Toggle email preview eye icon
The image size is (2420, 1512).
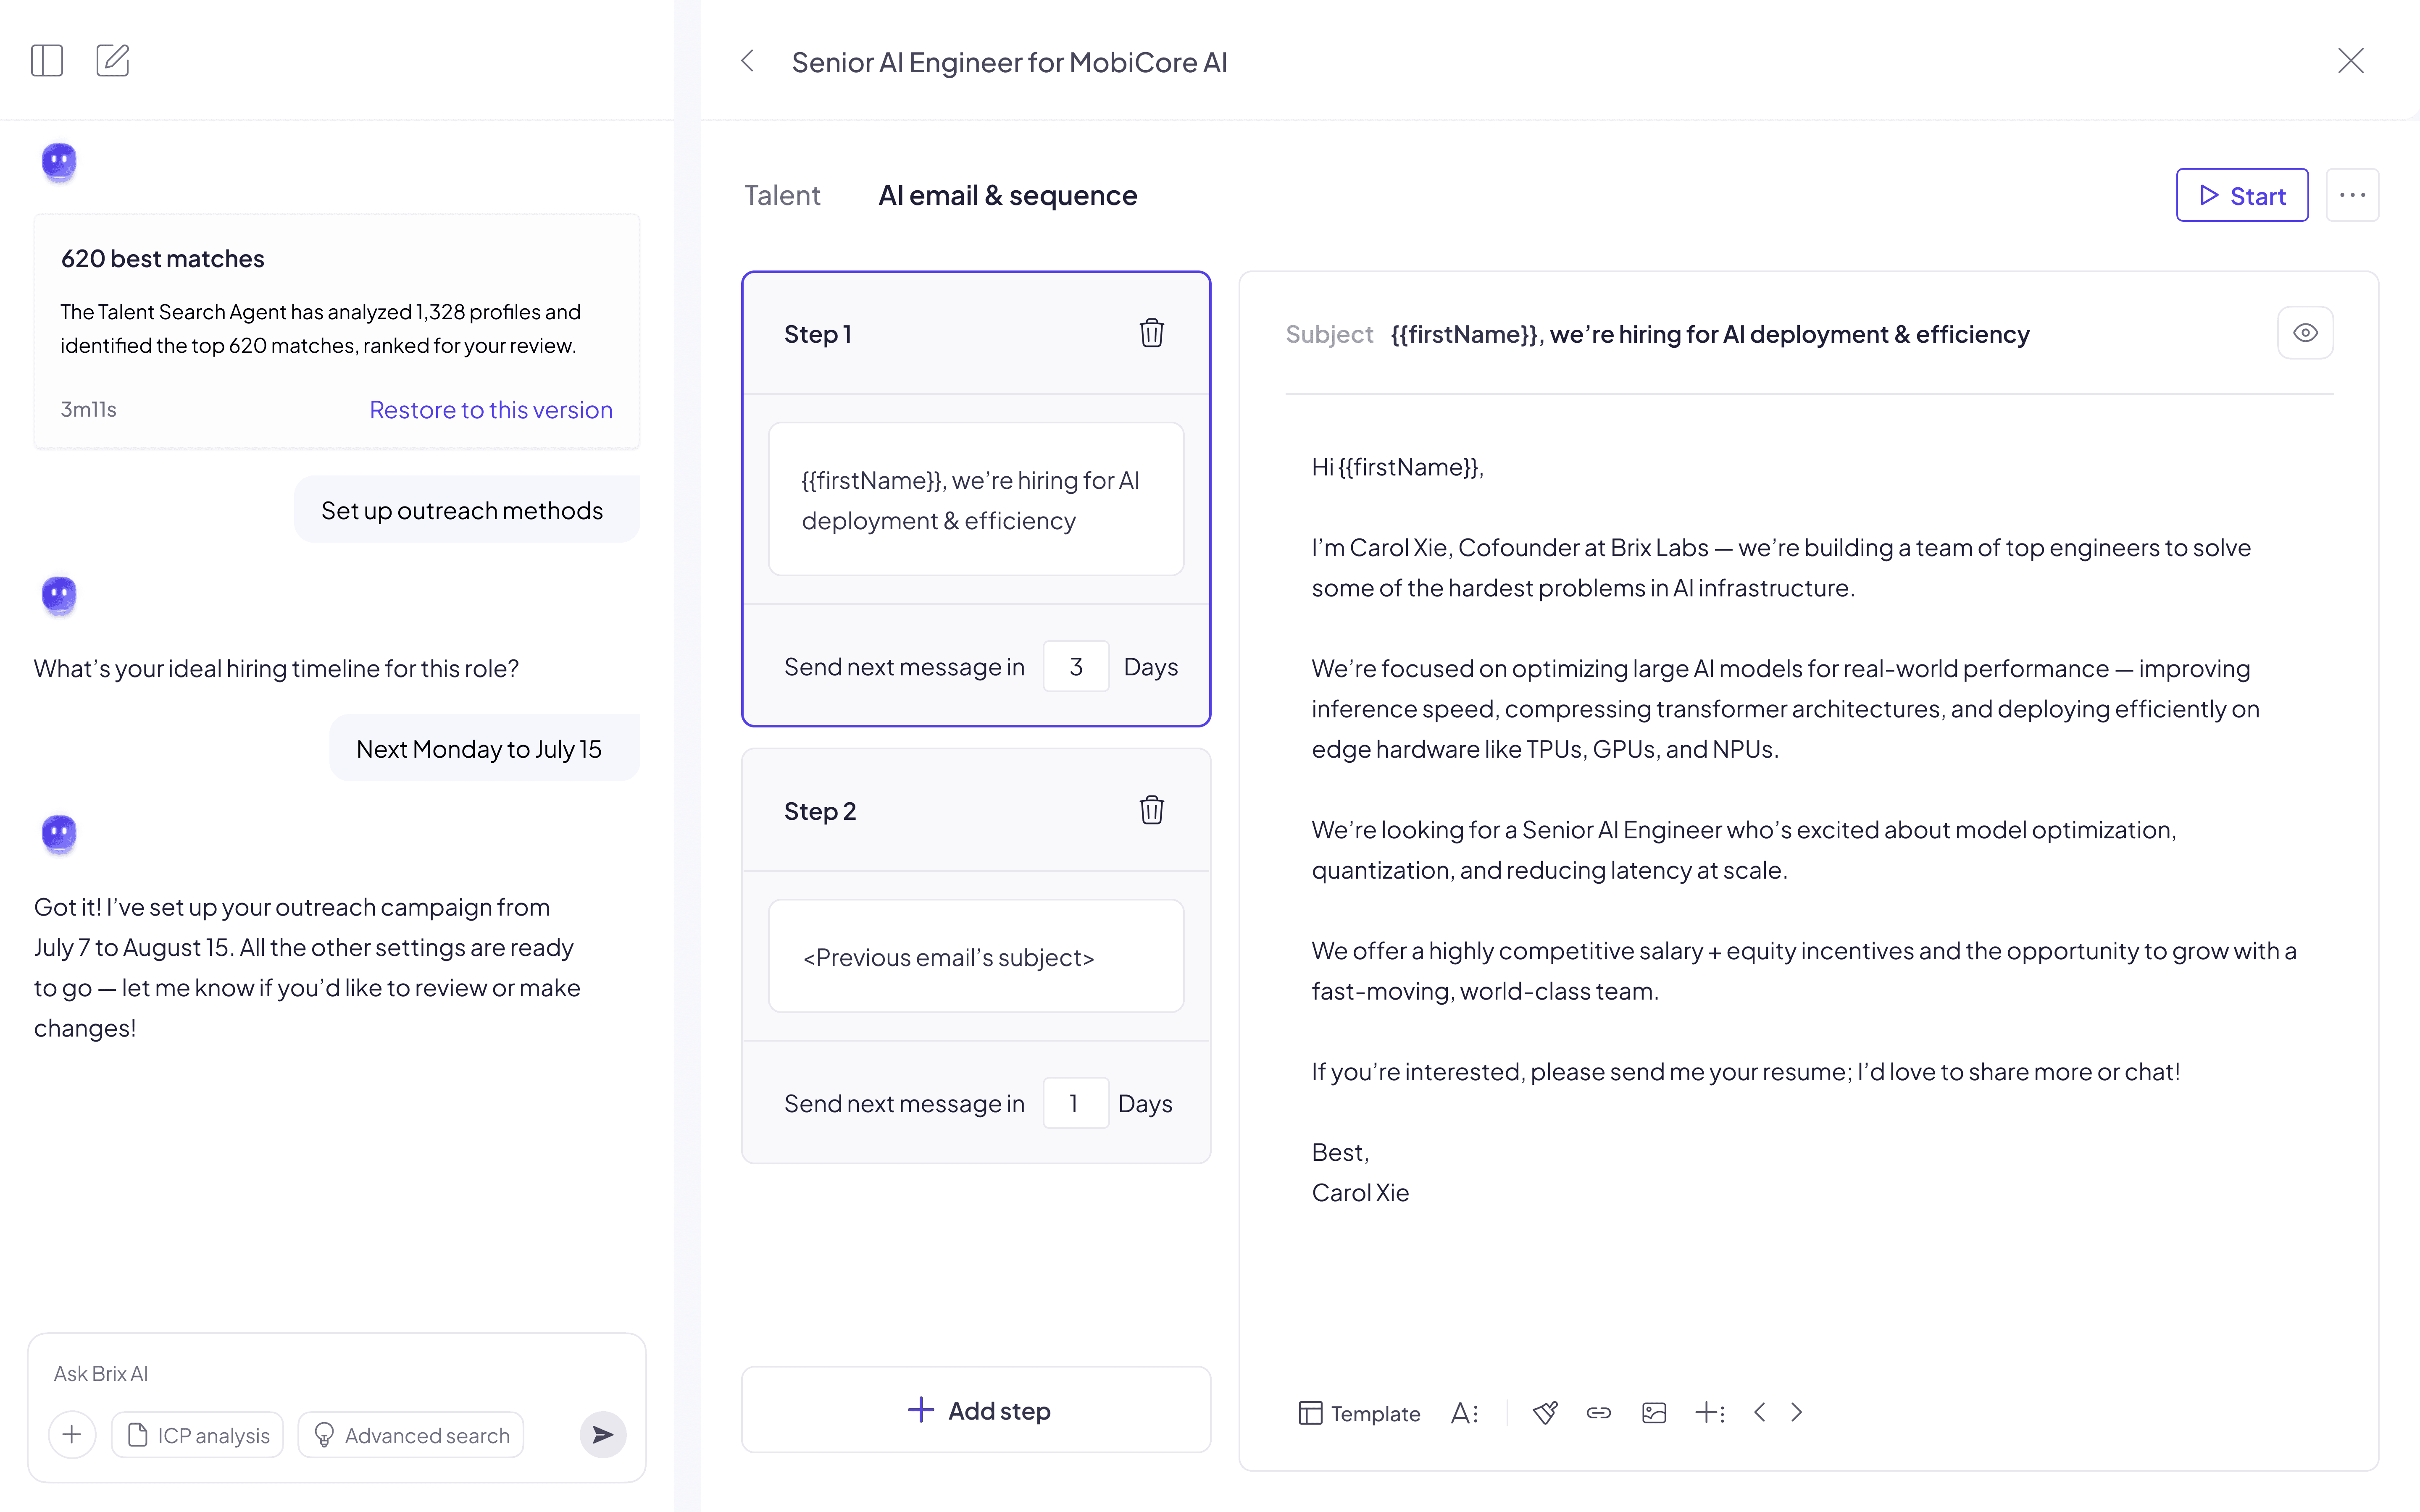2305,333
